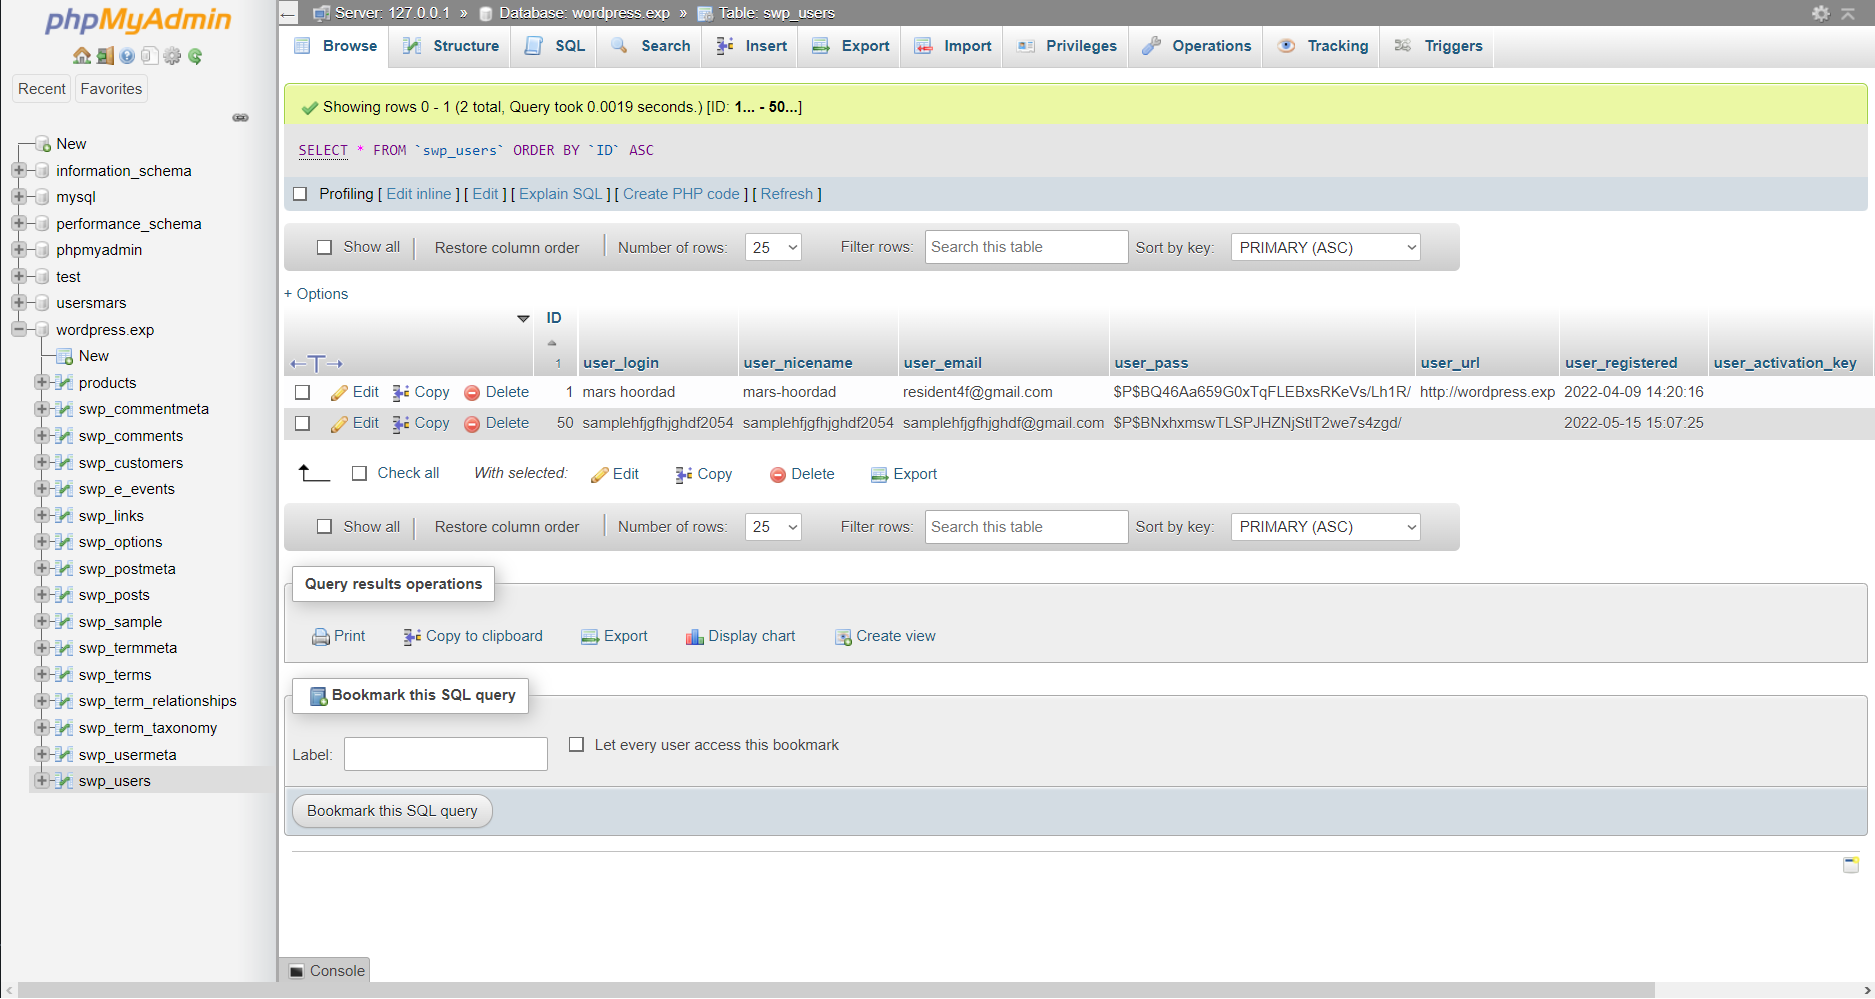1875x999 pixels.
Task: Click the copy-pages icon next to the documentation help icon
Action: 150,56
